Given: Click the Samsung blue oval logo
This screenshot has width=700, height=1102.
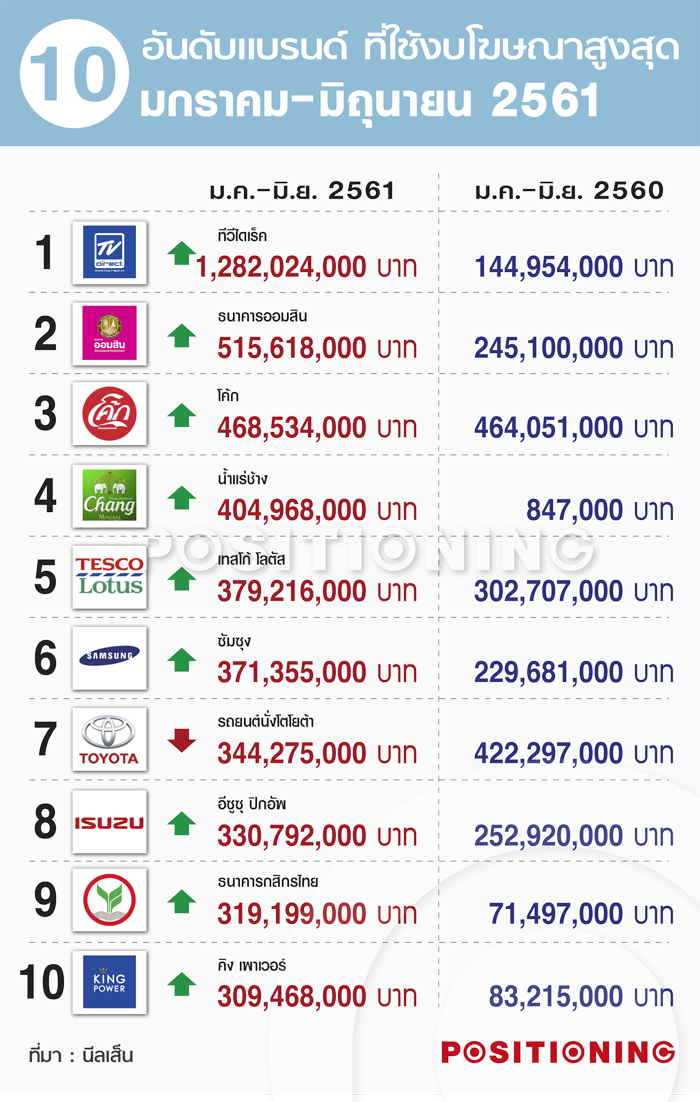Looking at the screenshot, I should (x=110, y=658).
